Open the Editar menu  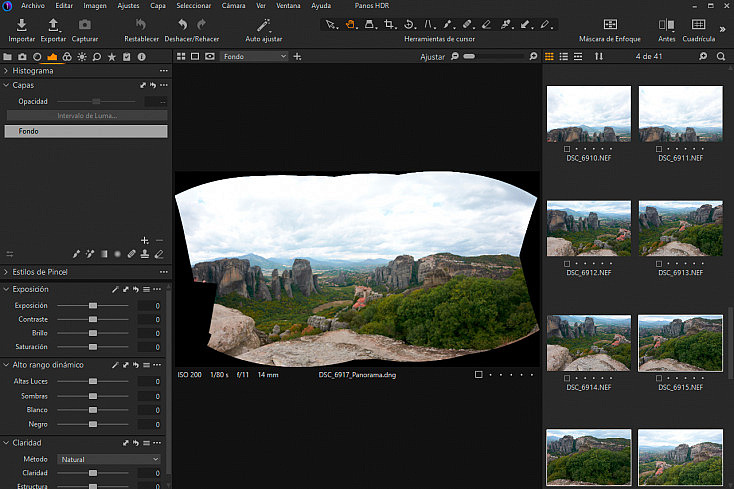click(x=64, y=6)
